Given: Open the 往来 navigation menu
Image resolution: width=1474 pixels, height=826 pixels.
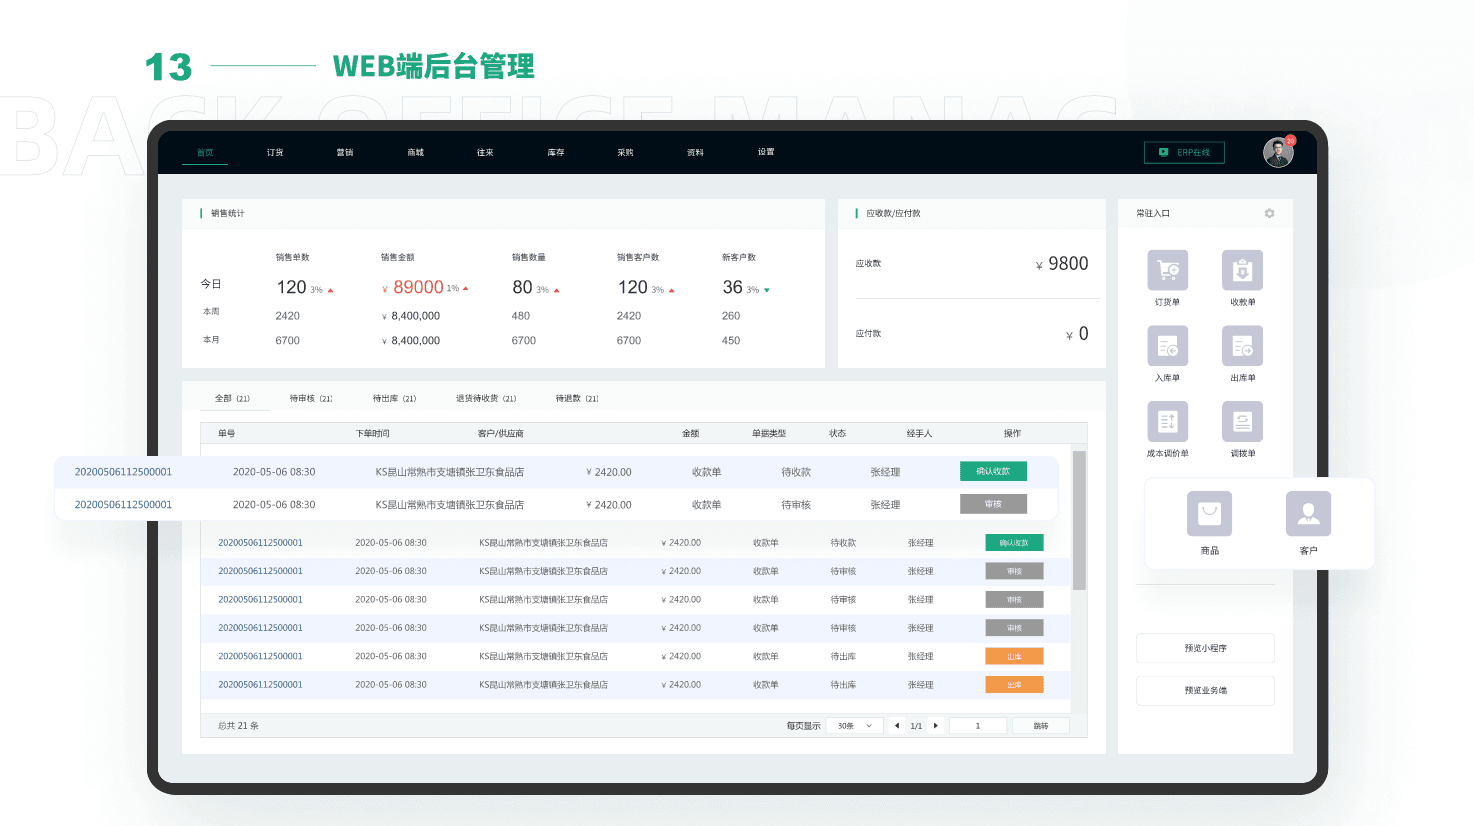Looking at the screenshot, I should point(485,152).
